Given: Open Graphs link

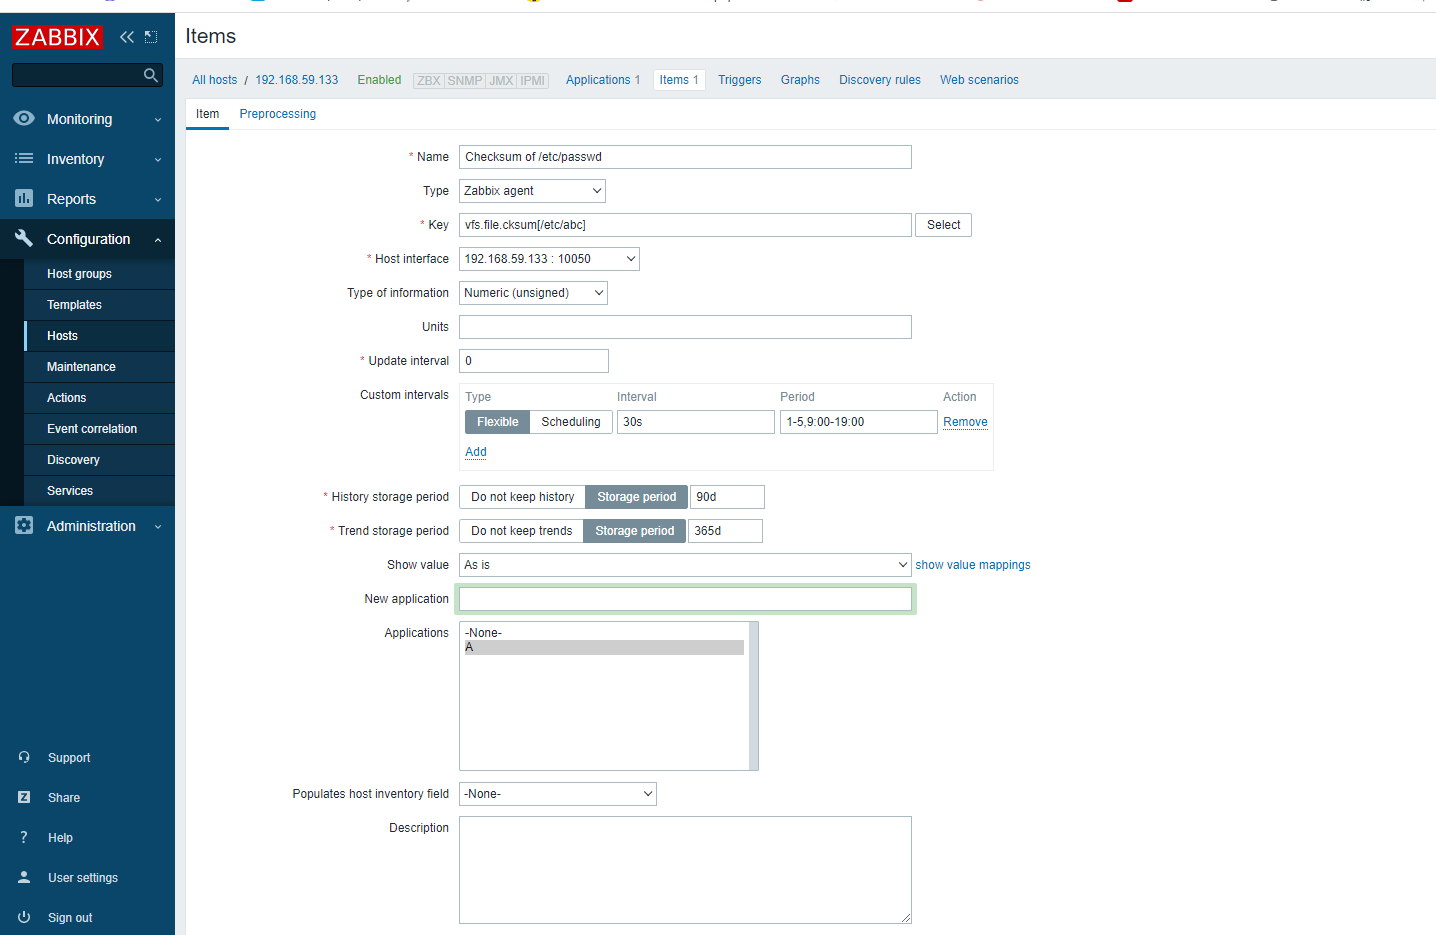Looking at the screenshot, I should 800,80.
